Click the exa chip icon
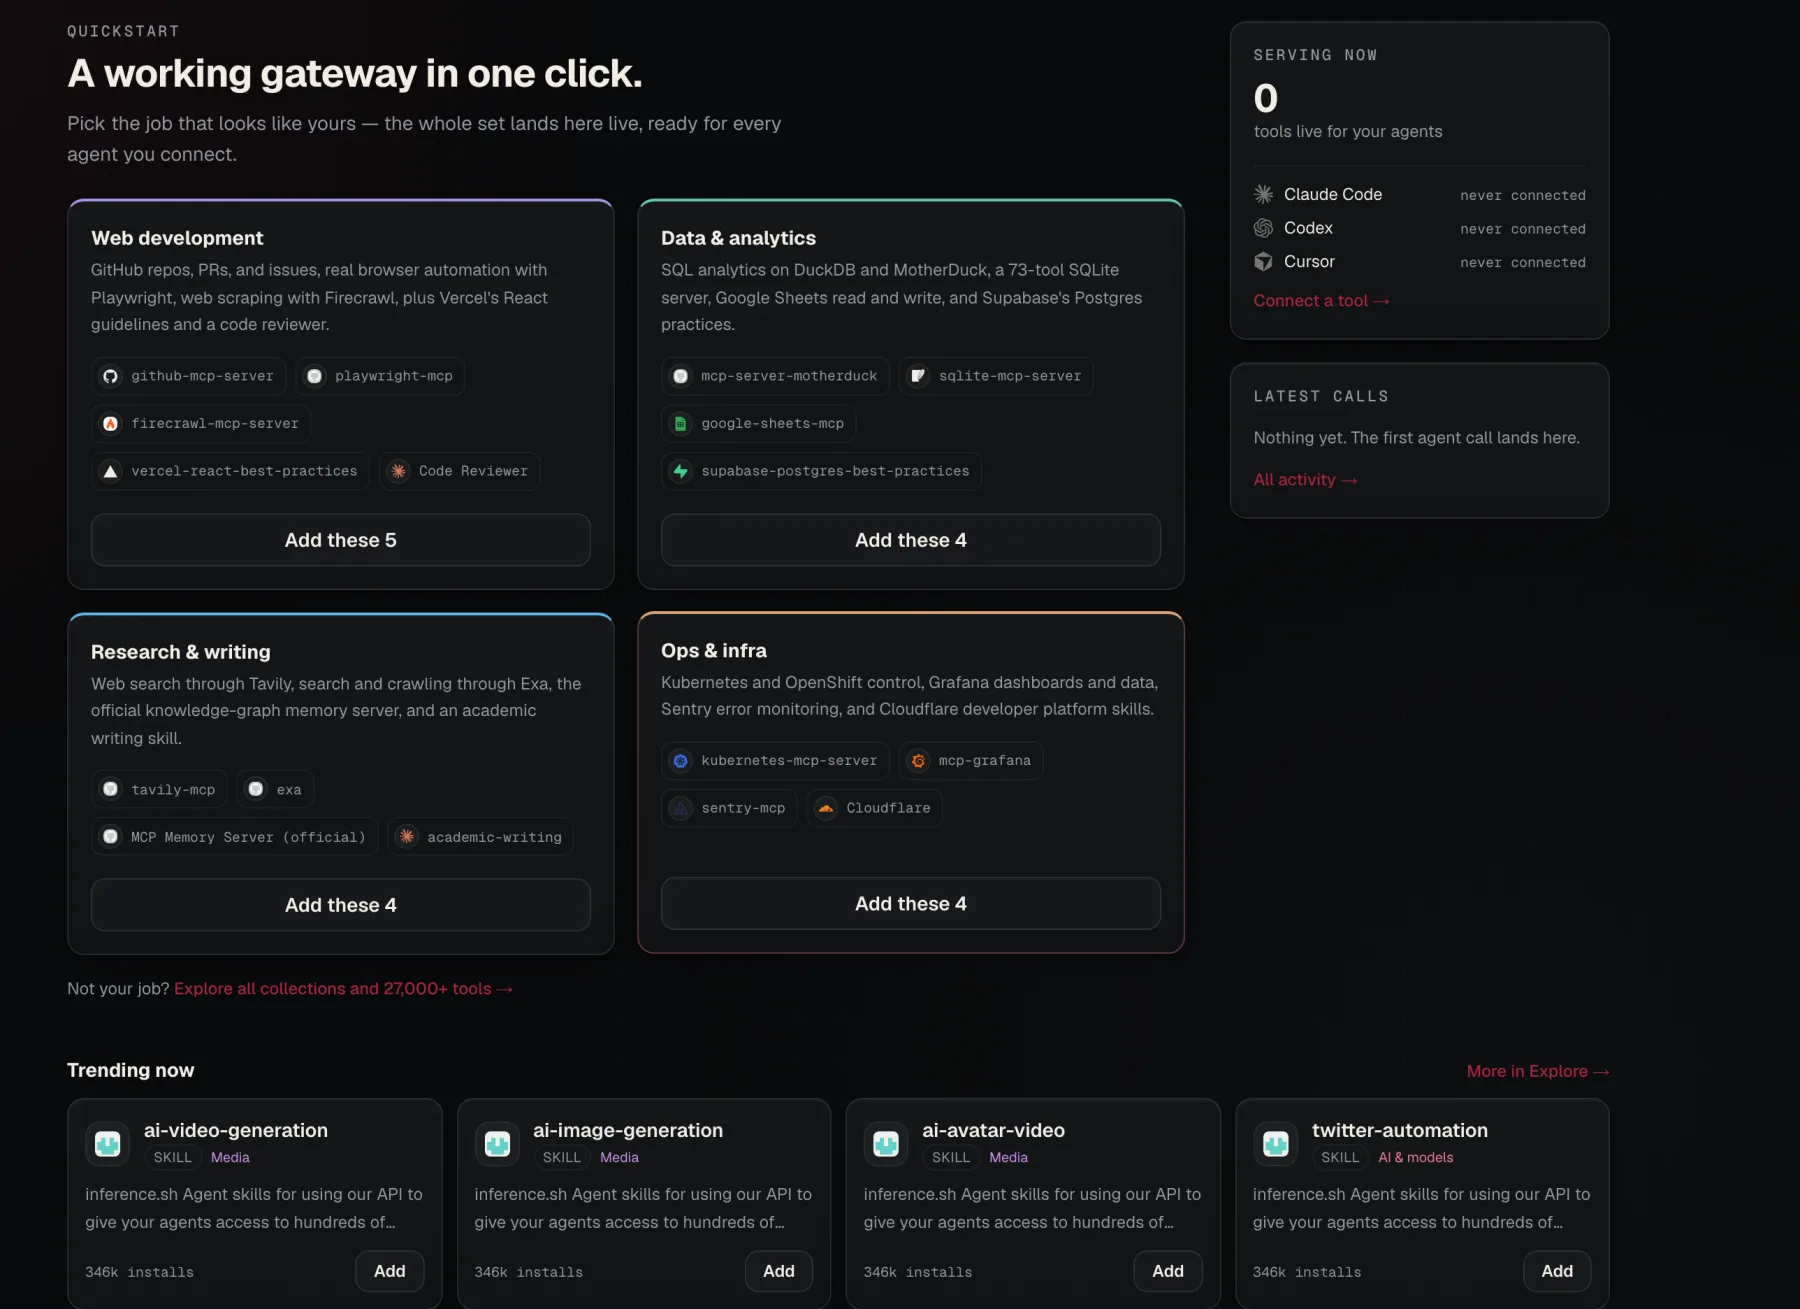This screenshot has height=1309, width=1800. (x=256, y=790)
